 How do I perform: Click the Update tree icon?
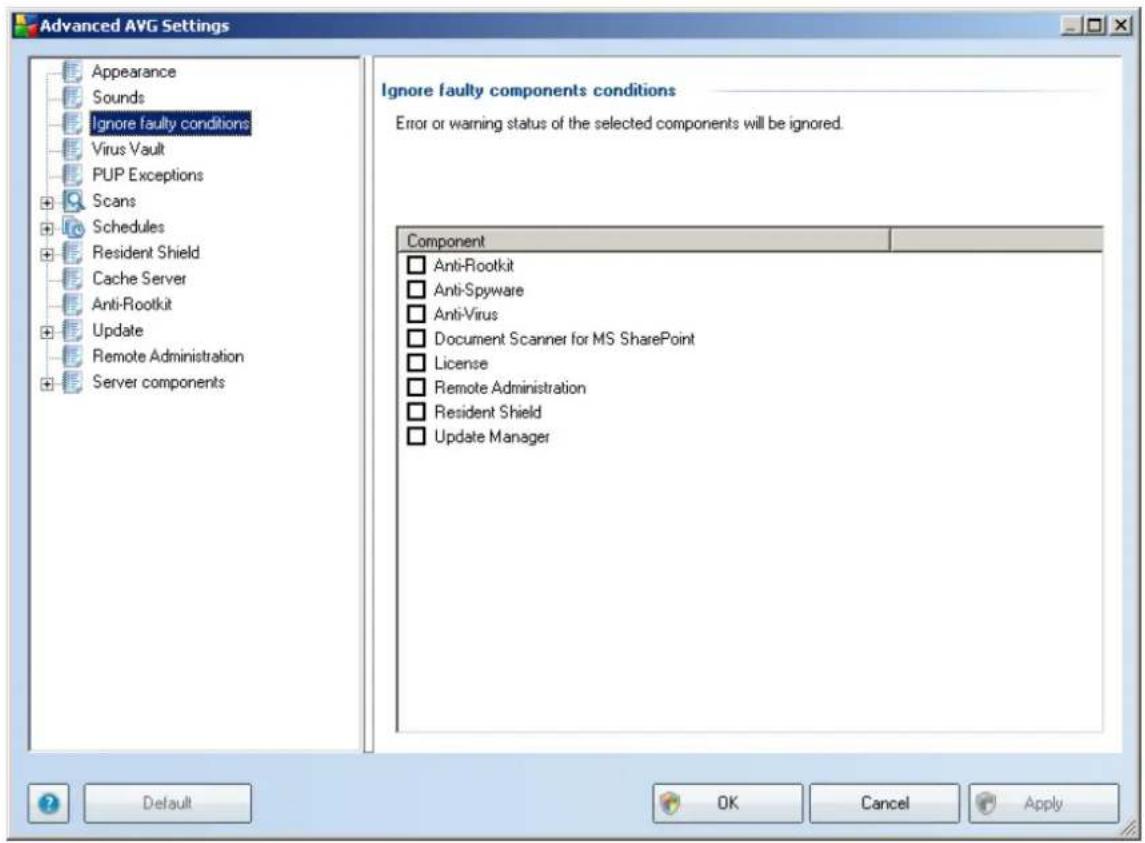point(72,330)
